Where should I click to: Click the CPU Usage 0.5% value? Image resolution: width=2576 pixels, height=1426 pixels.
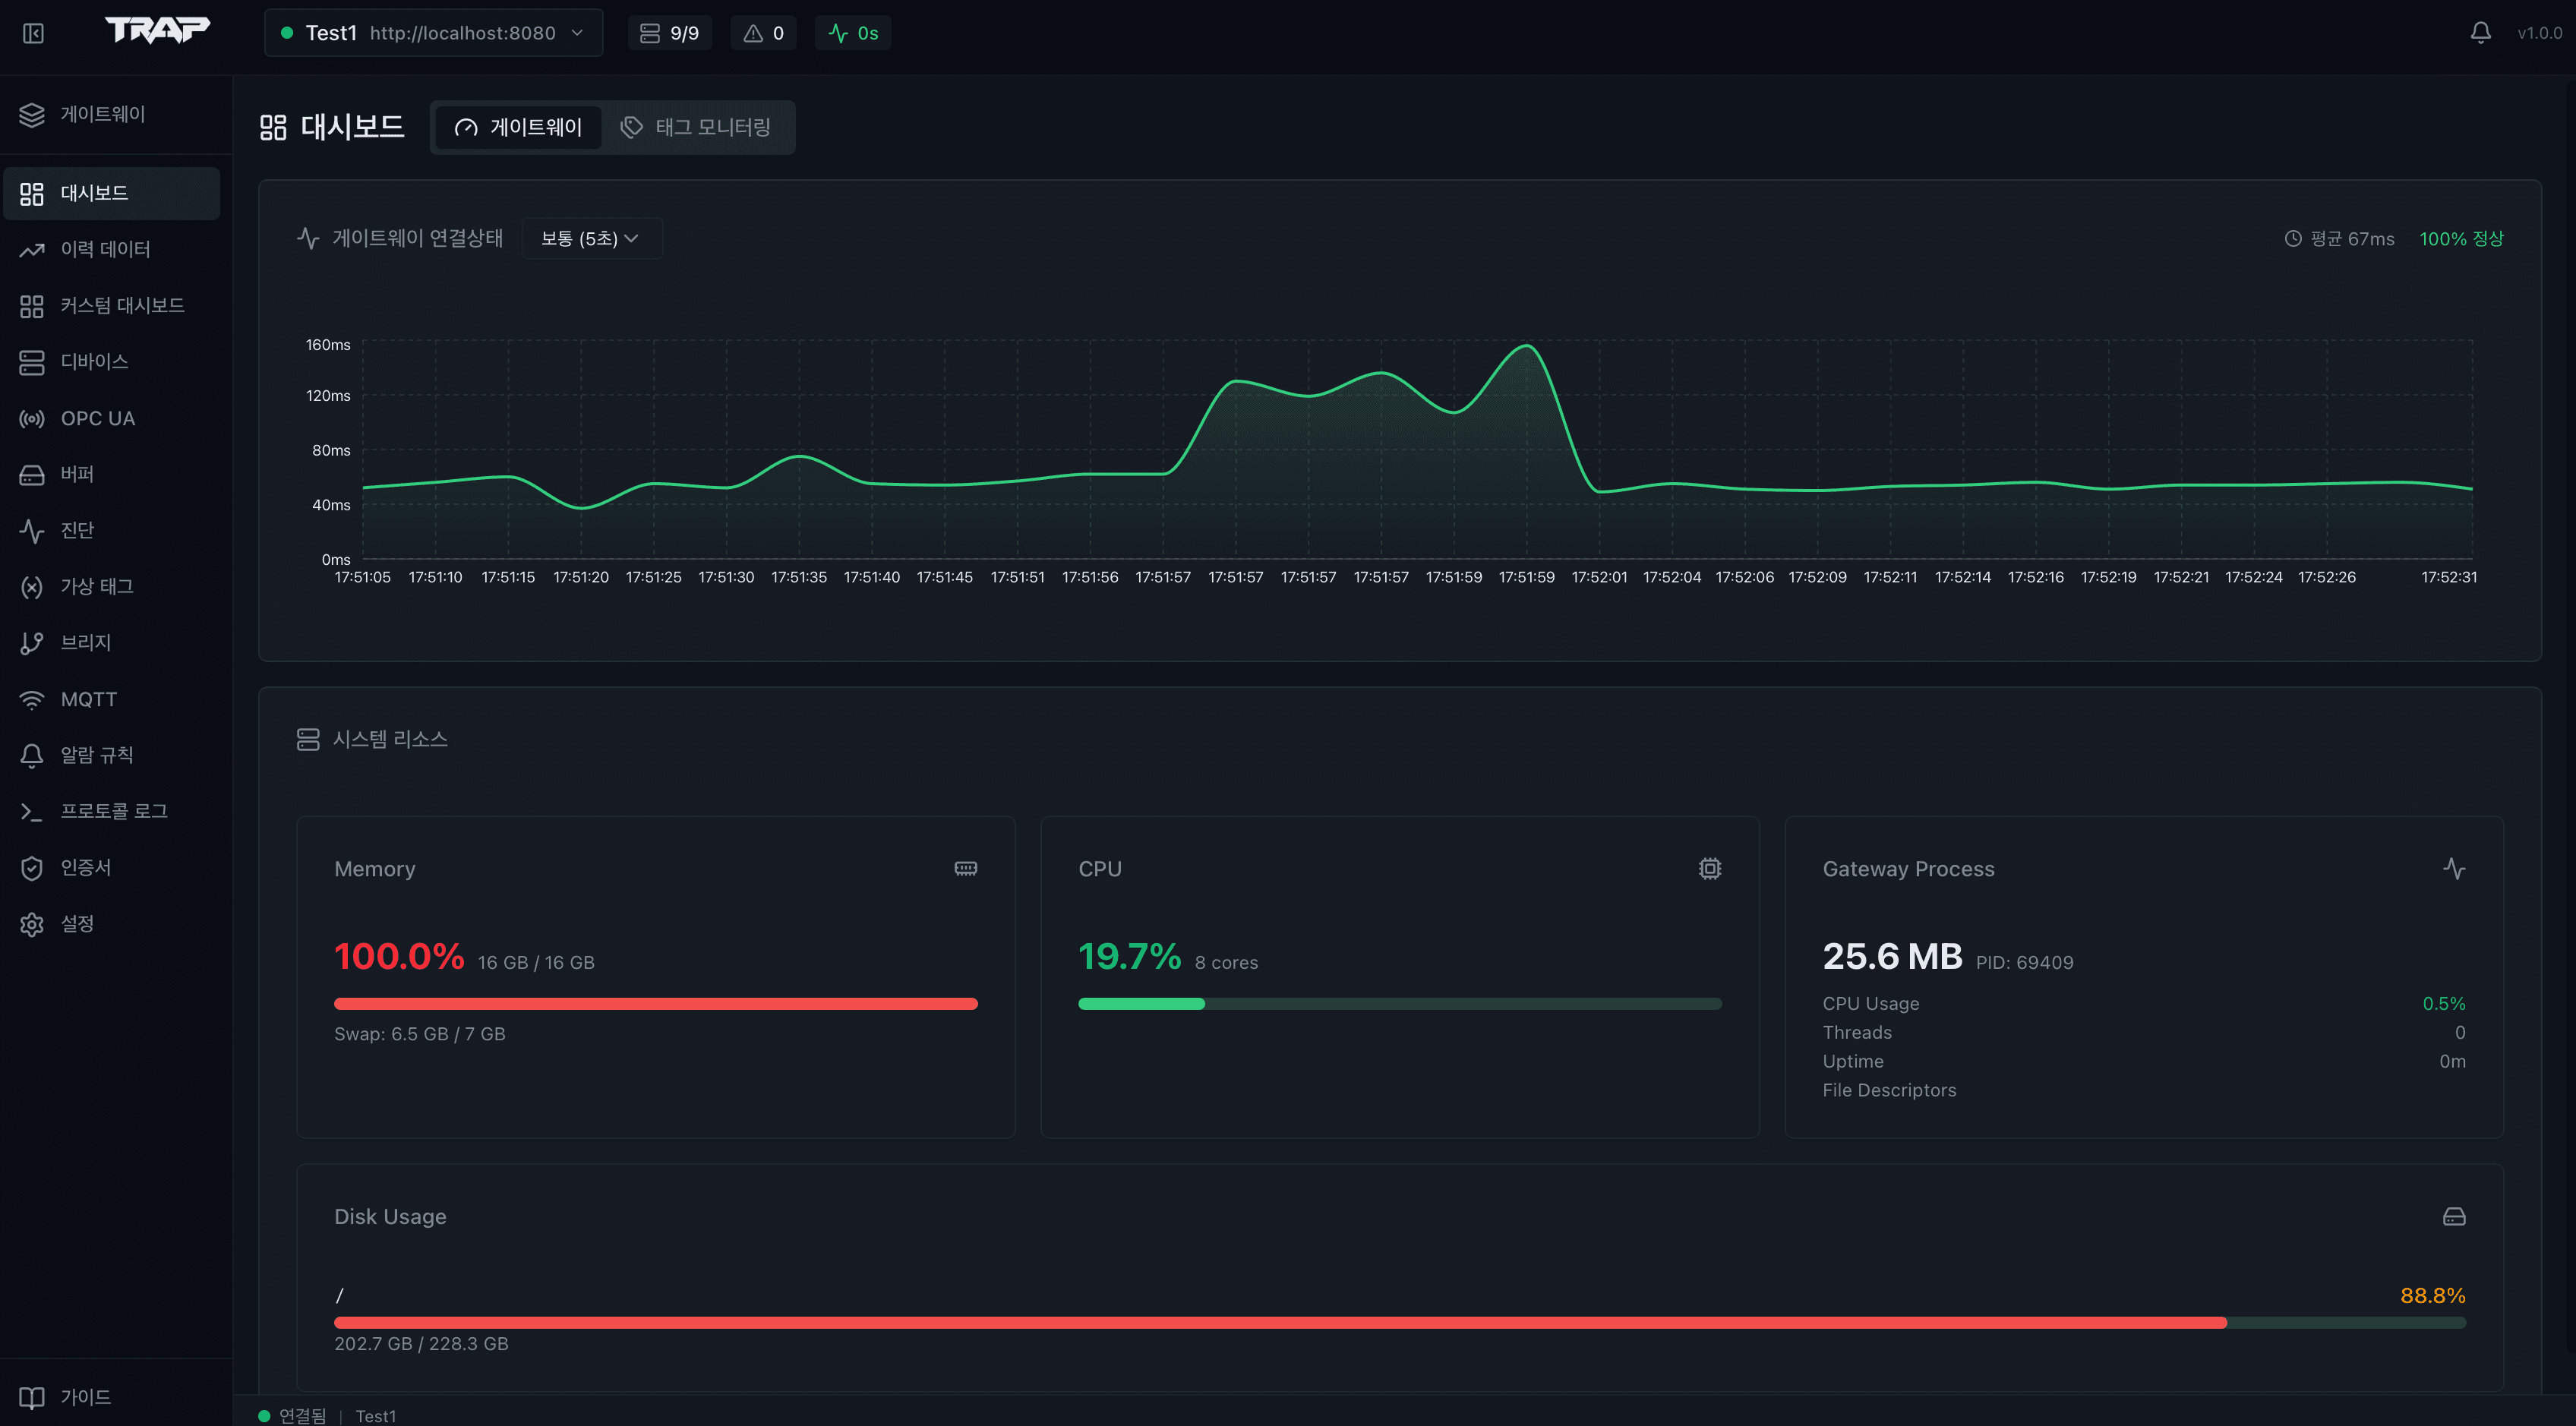click(x=2444, y=1004)
